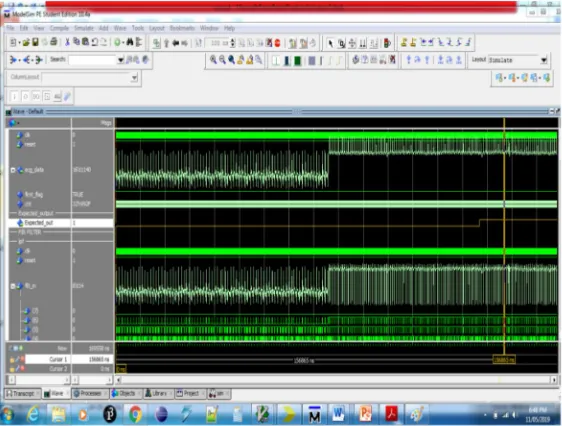This screenshot has height=426, width=562.
Task: Toggle the lock icon on Cursor 1 row
Action: (x=12, y=360)
